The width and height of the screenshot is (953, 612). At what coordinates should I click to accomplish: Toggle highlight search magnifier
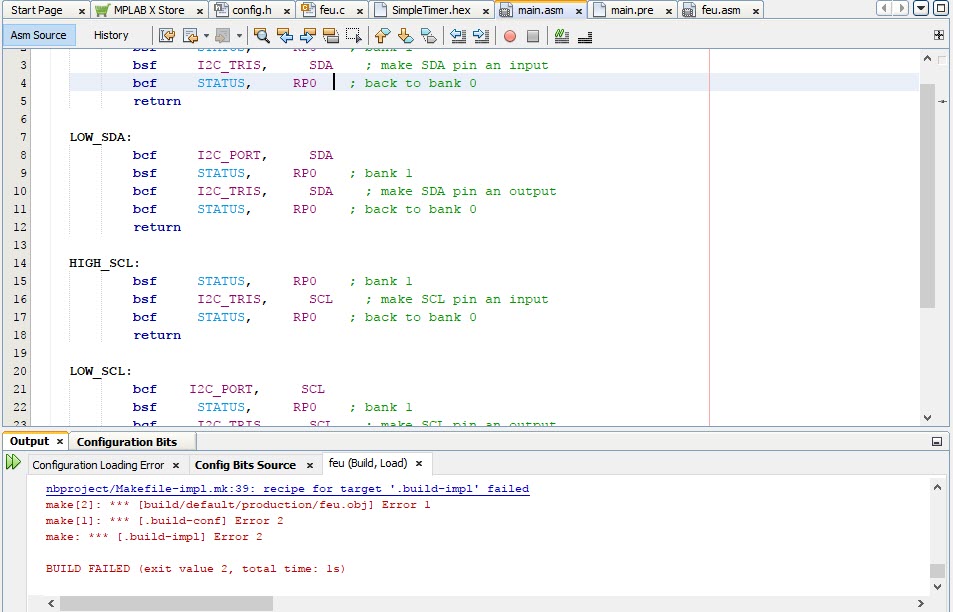[262, 33]
